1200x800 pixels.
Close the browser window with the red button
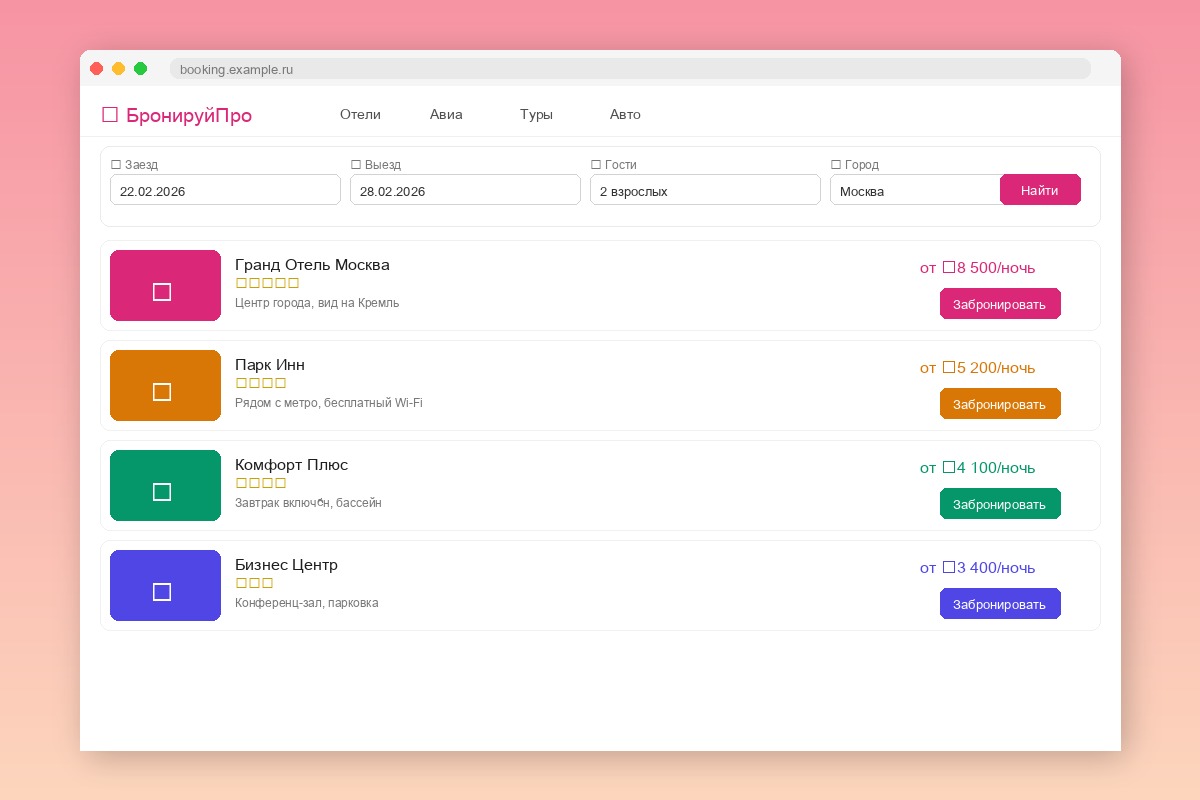click(97, 69)
